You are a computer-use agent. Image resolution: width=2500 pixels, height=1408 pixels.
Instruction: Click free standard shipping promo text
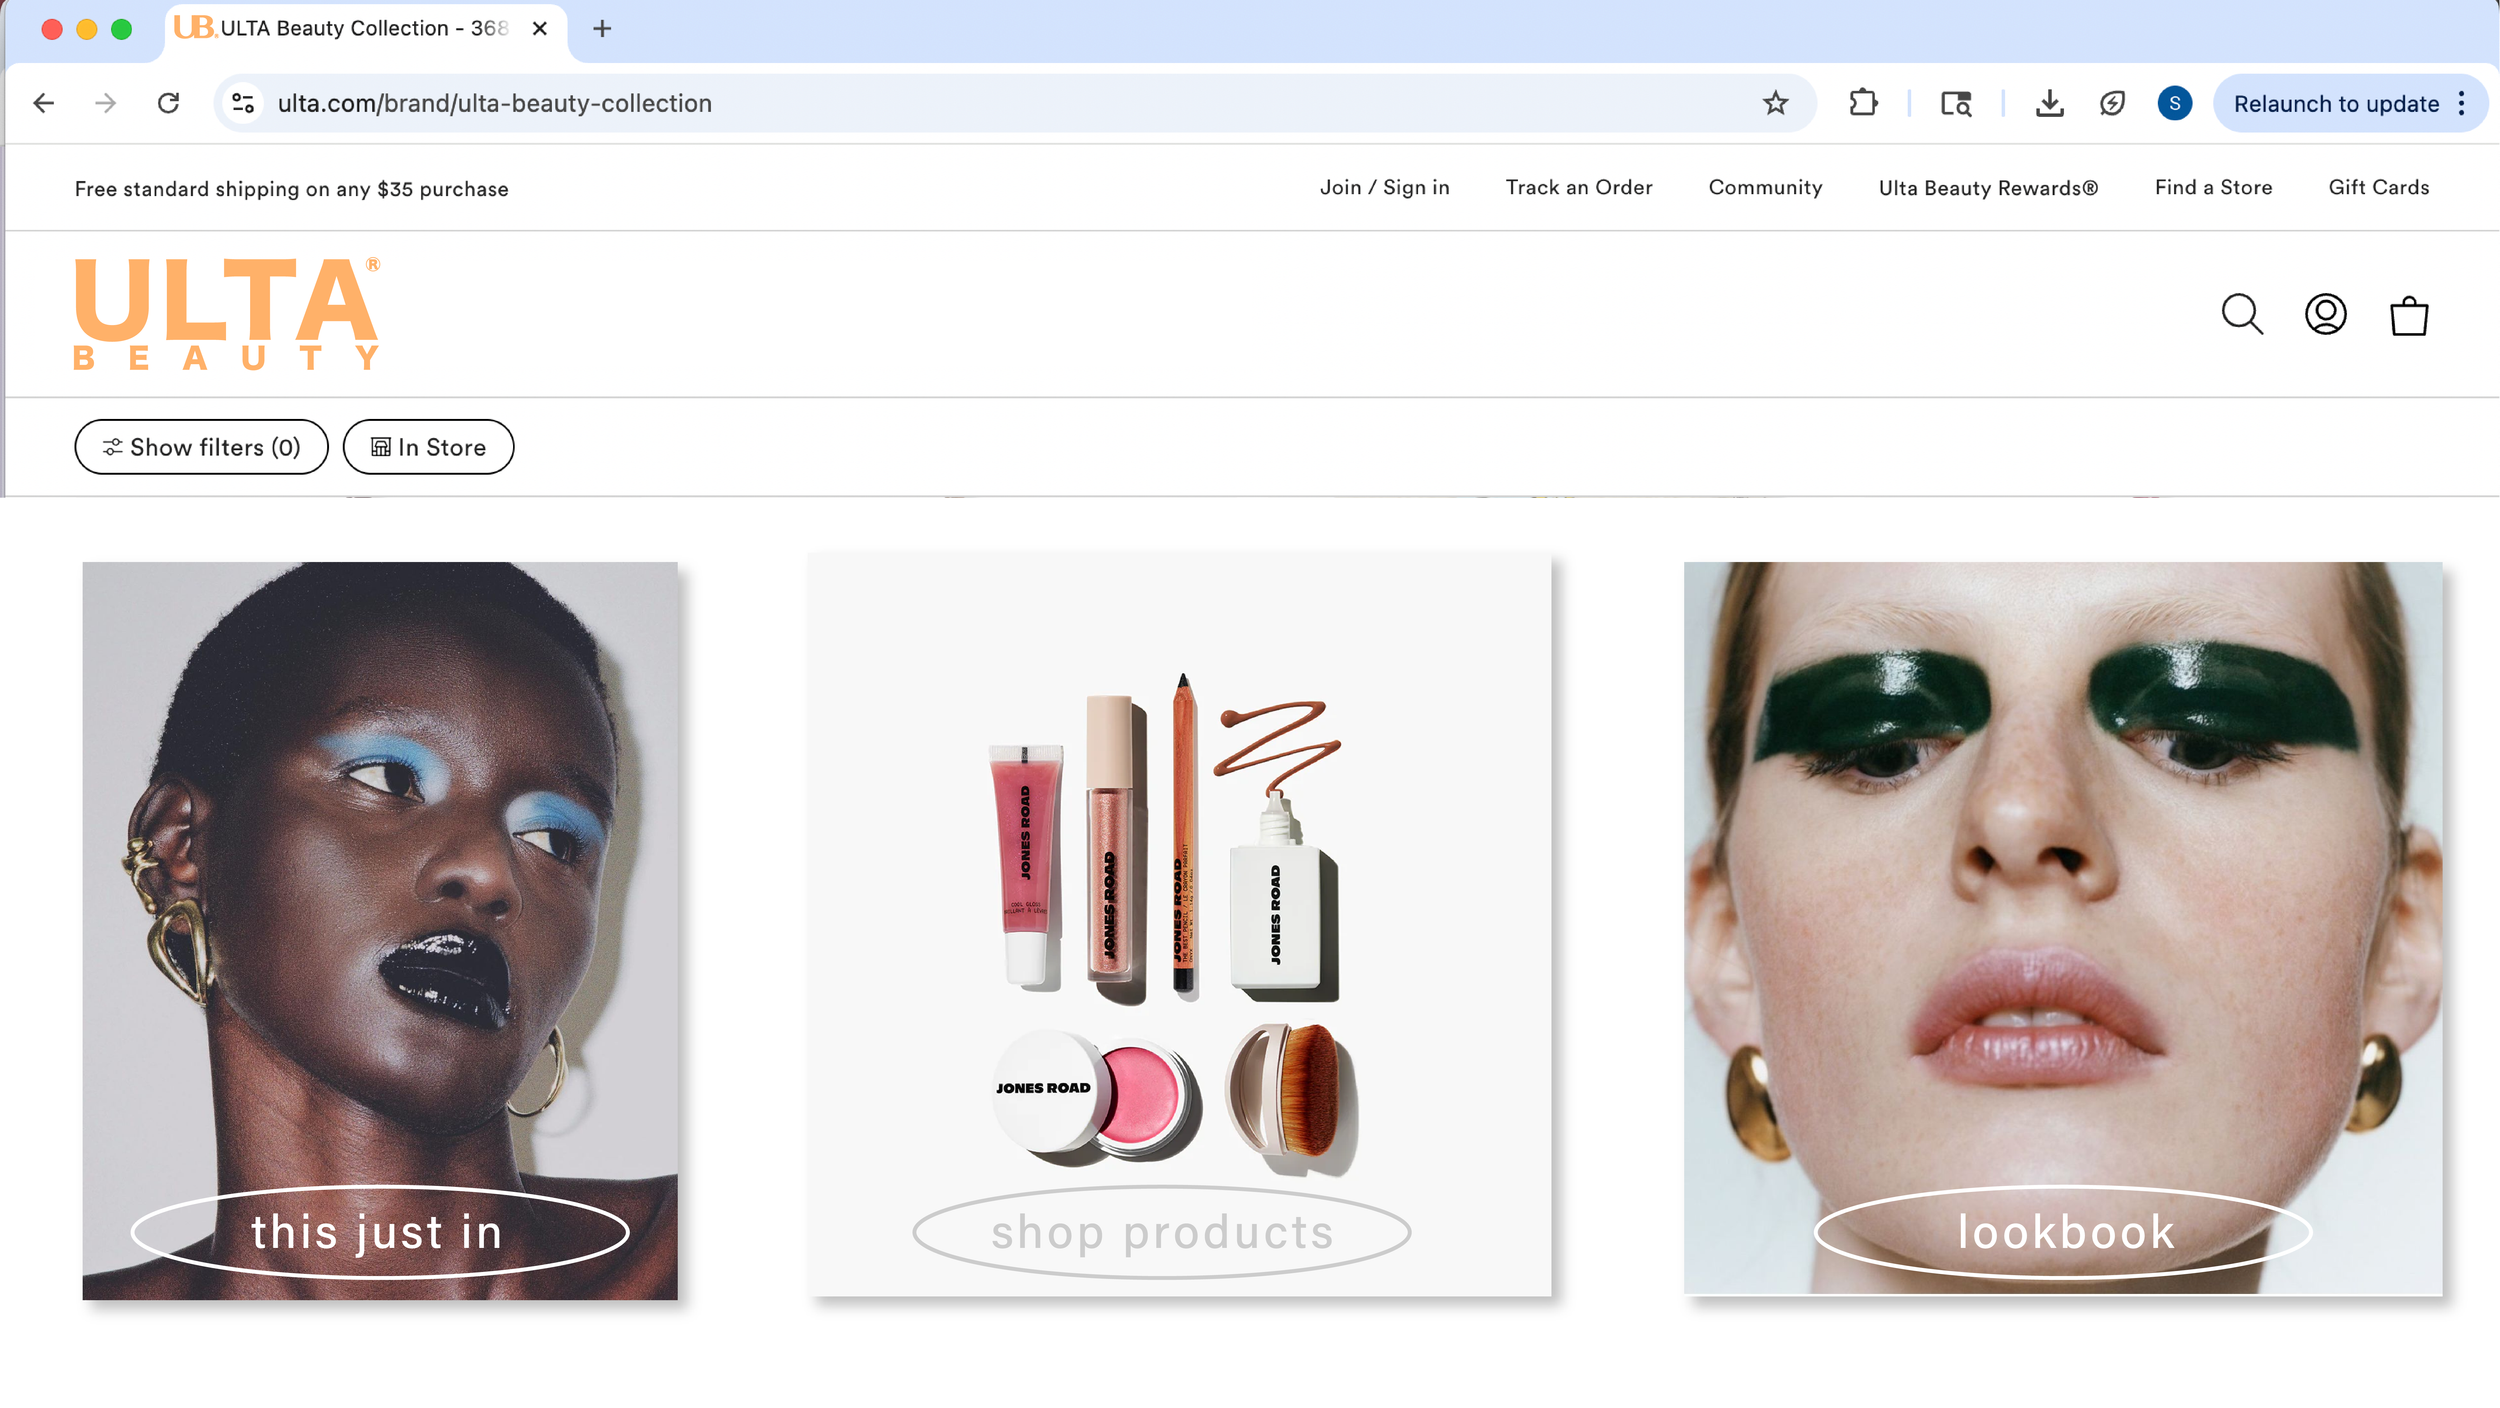pos(292,189)
